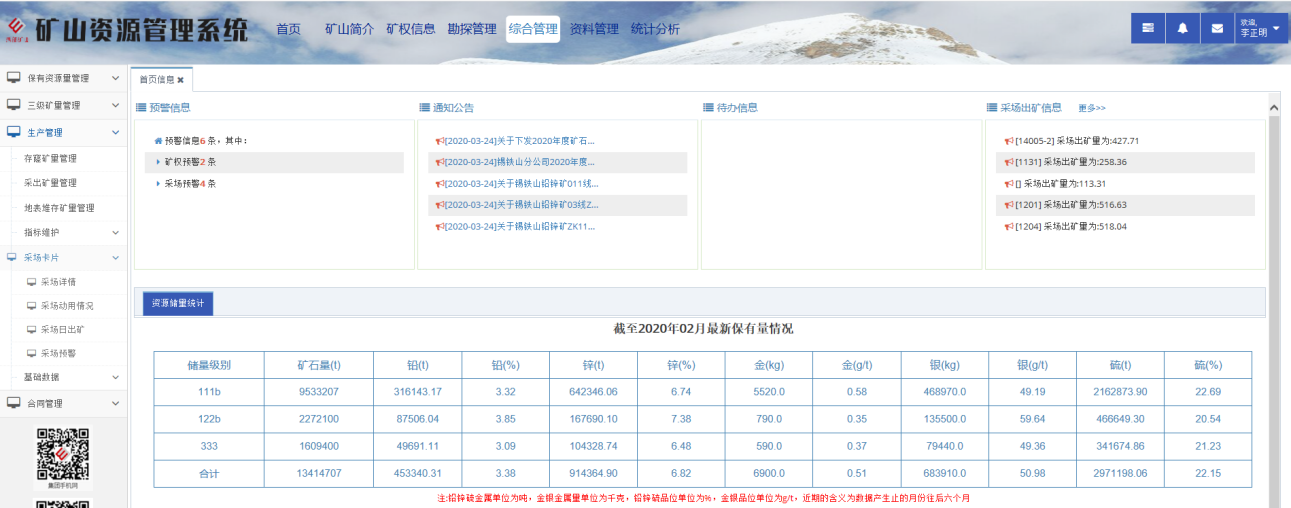
Task: Expand the 指标维护 submenu
Action: [115, 233]
